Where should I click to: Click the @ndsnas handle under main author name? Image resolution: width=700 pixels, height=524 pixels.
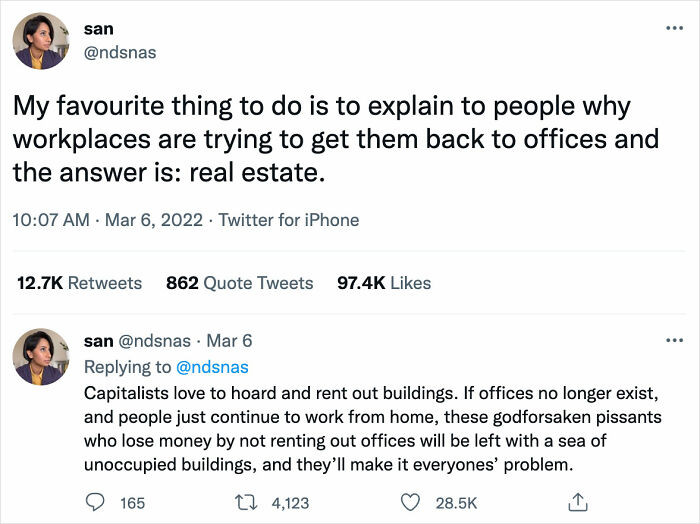pyautogui.click(x=120, y=52)
